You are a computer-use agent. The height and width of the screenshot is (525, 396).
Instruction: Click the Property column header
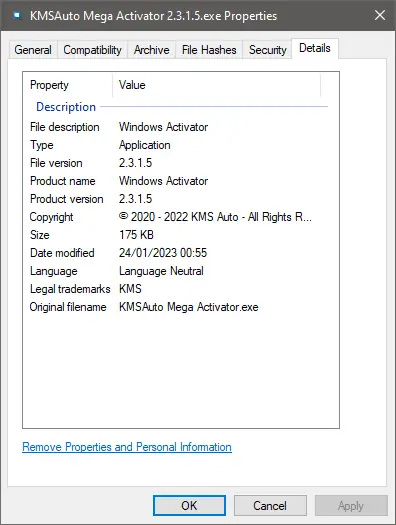click(68, 85)
